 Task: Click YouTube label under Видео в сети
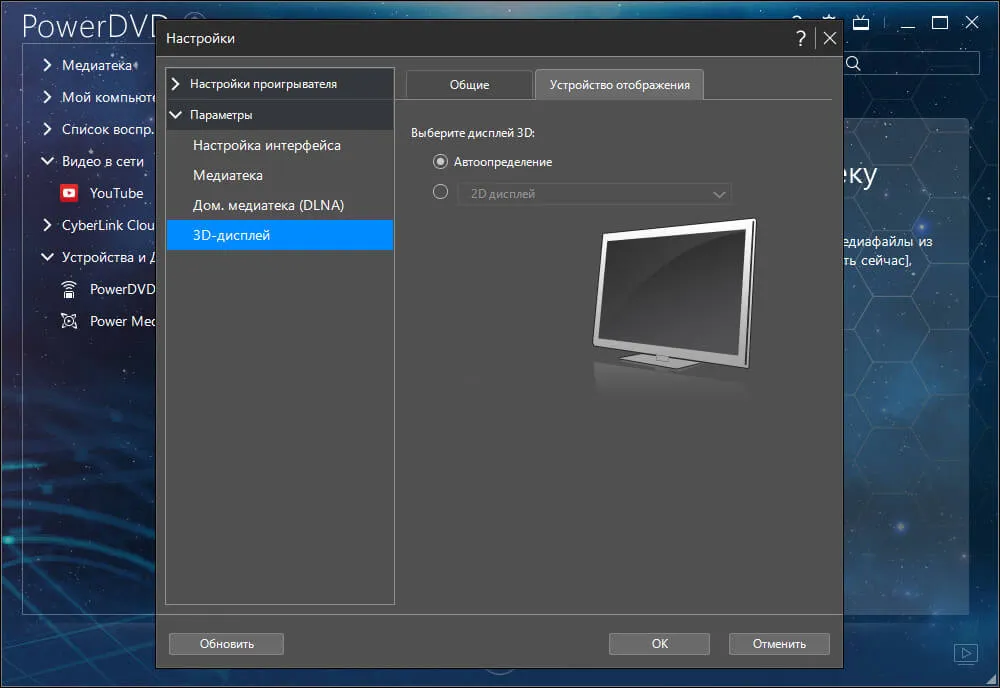(x=116, y=193)
